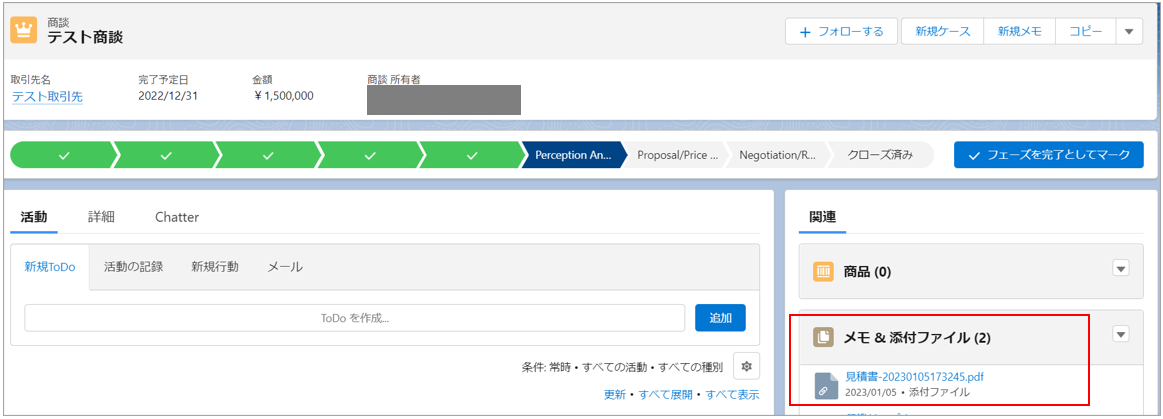Click フェーズを完了としてマーク button
The width and height of the screenshot is (1163, 419).
(x=1048, y=155)
